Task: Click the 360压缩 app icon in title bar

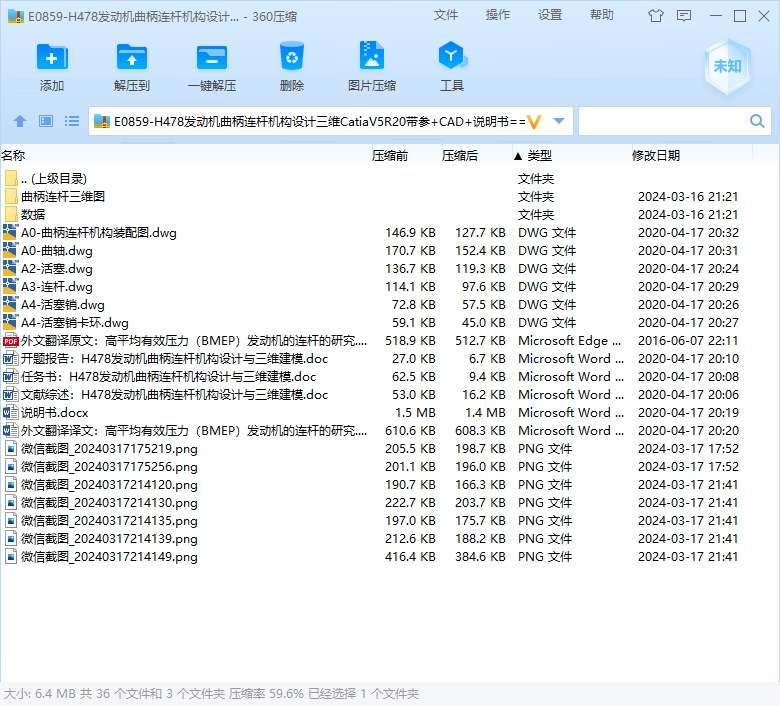Action: [15, 16]
